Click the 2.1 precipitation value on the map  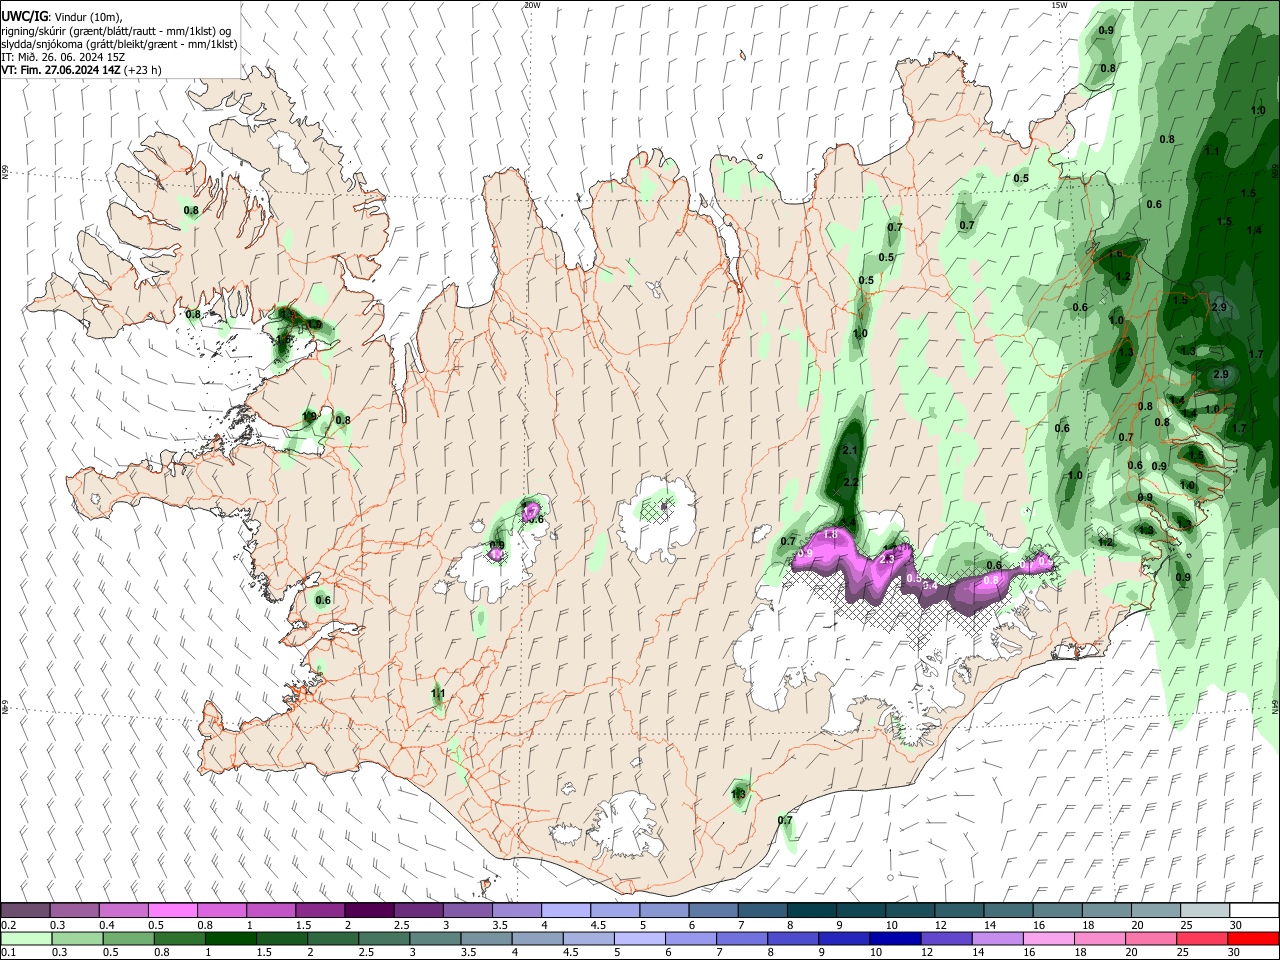pyautogui.click(x=851, y=451)
